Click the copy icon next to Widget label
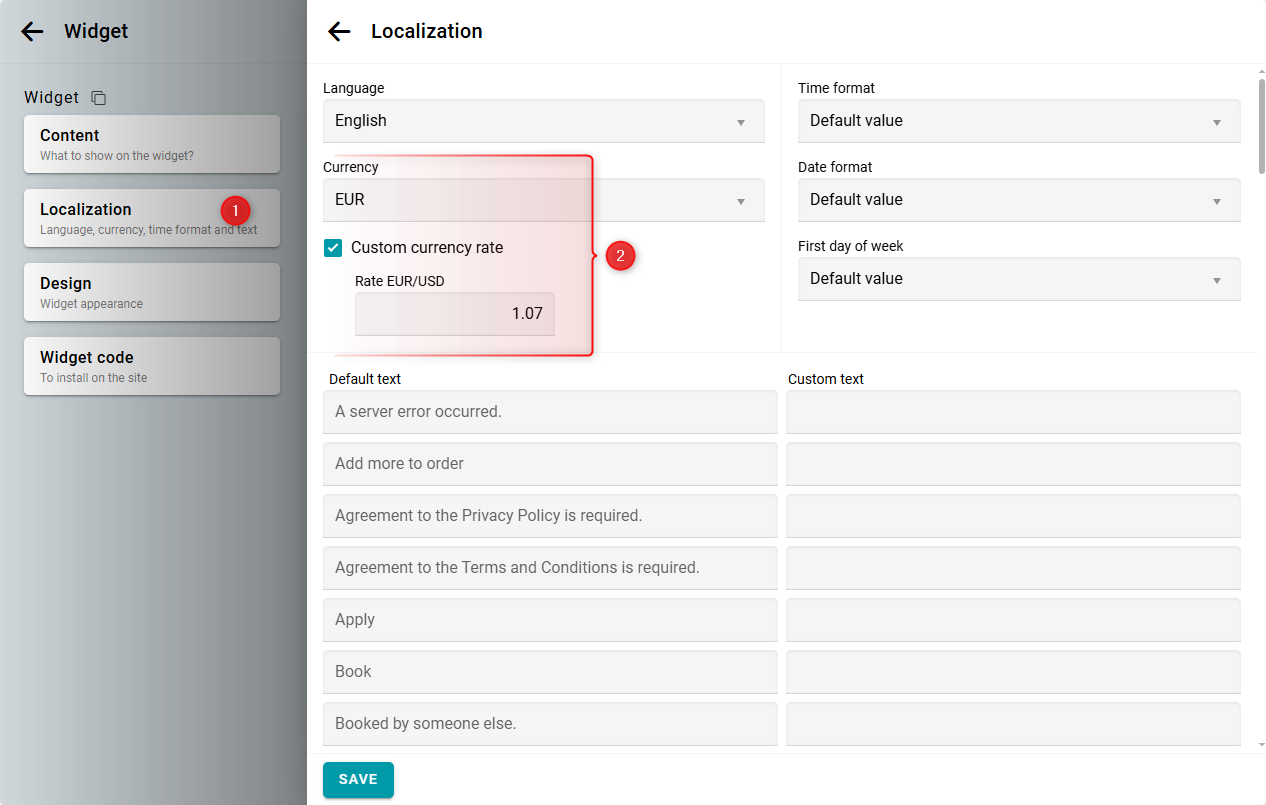The height and width of the screenshot is (805, 1266). [98, 98]
